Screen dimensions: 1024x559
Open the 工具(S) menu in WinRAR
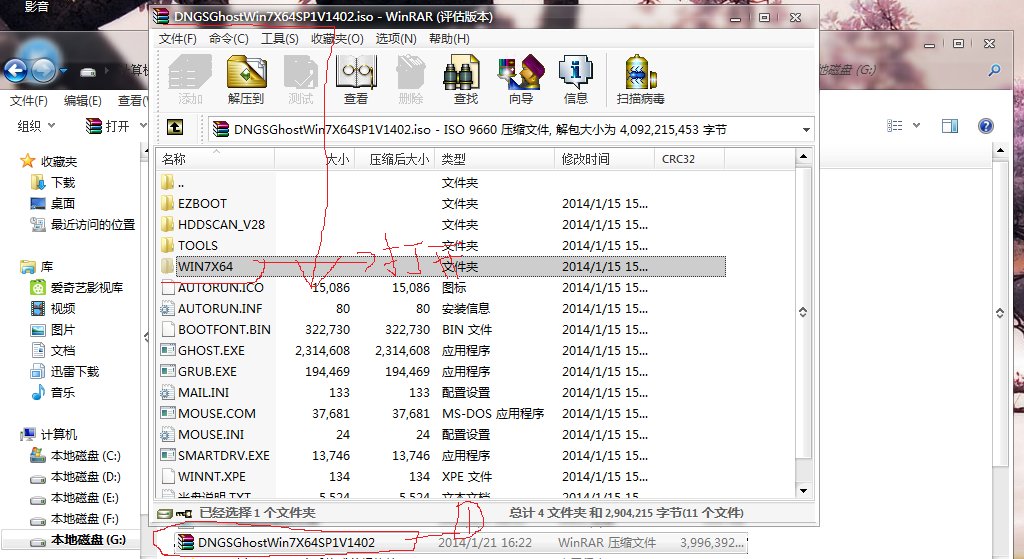click(x=280, y=39)
